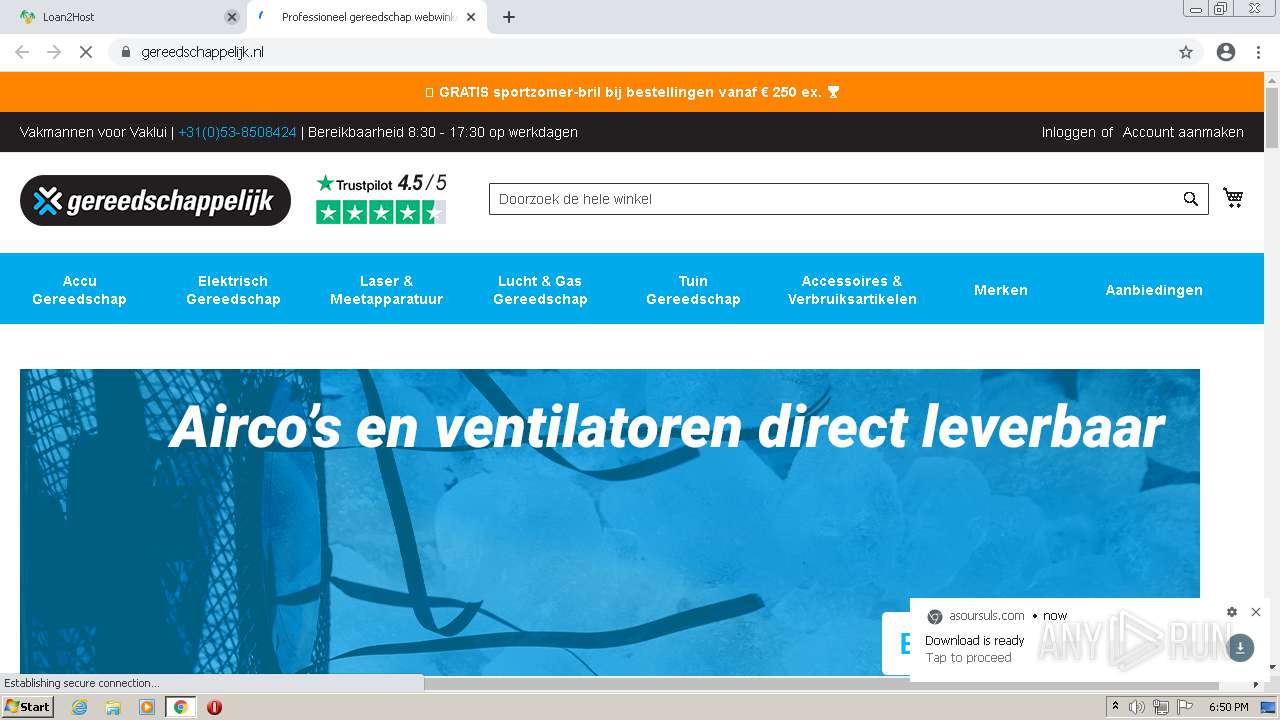This screenshot has width=1280, height=720.
Task: Open Action Center flag icon
Action: coord(1185,707)
